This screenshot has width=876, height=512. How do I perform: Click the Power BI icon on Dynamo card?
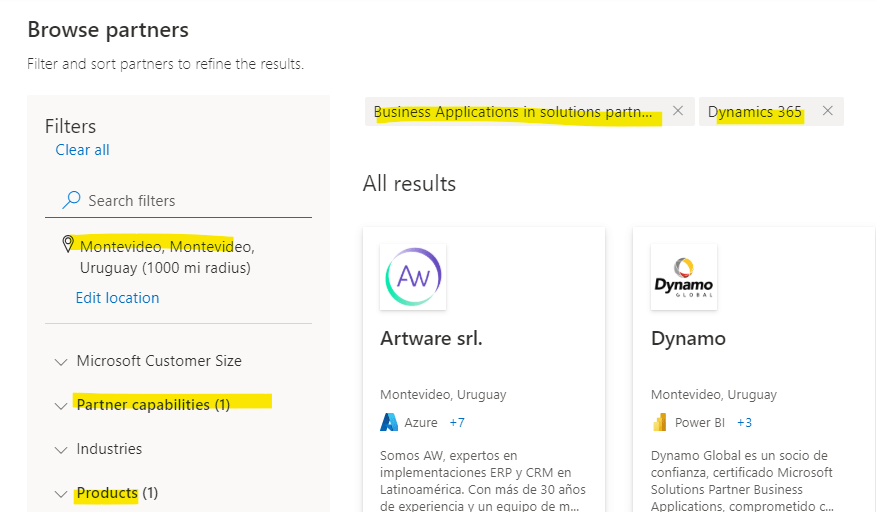tap(659, 422)
